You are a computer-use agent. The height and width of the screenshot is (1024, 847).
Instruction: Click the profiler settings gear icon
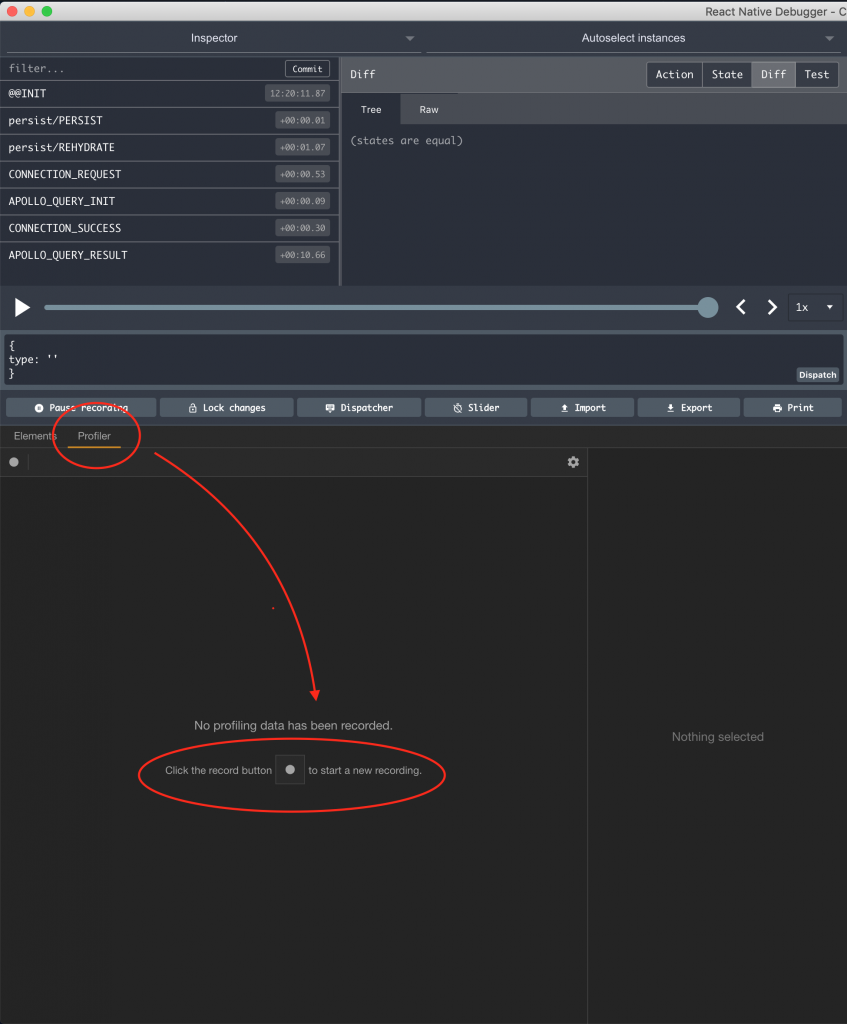573,462
